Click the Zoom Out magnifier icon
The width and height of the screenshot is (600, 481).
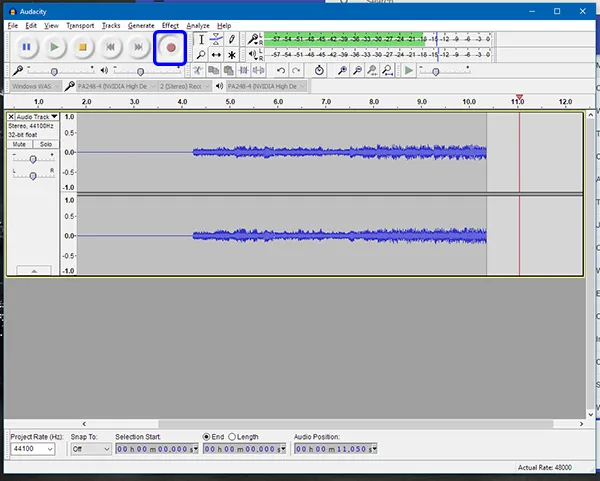click(x=357, y=70)
